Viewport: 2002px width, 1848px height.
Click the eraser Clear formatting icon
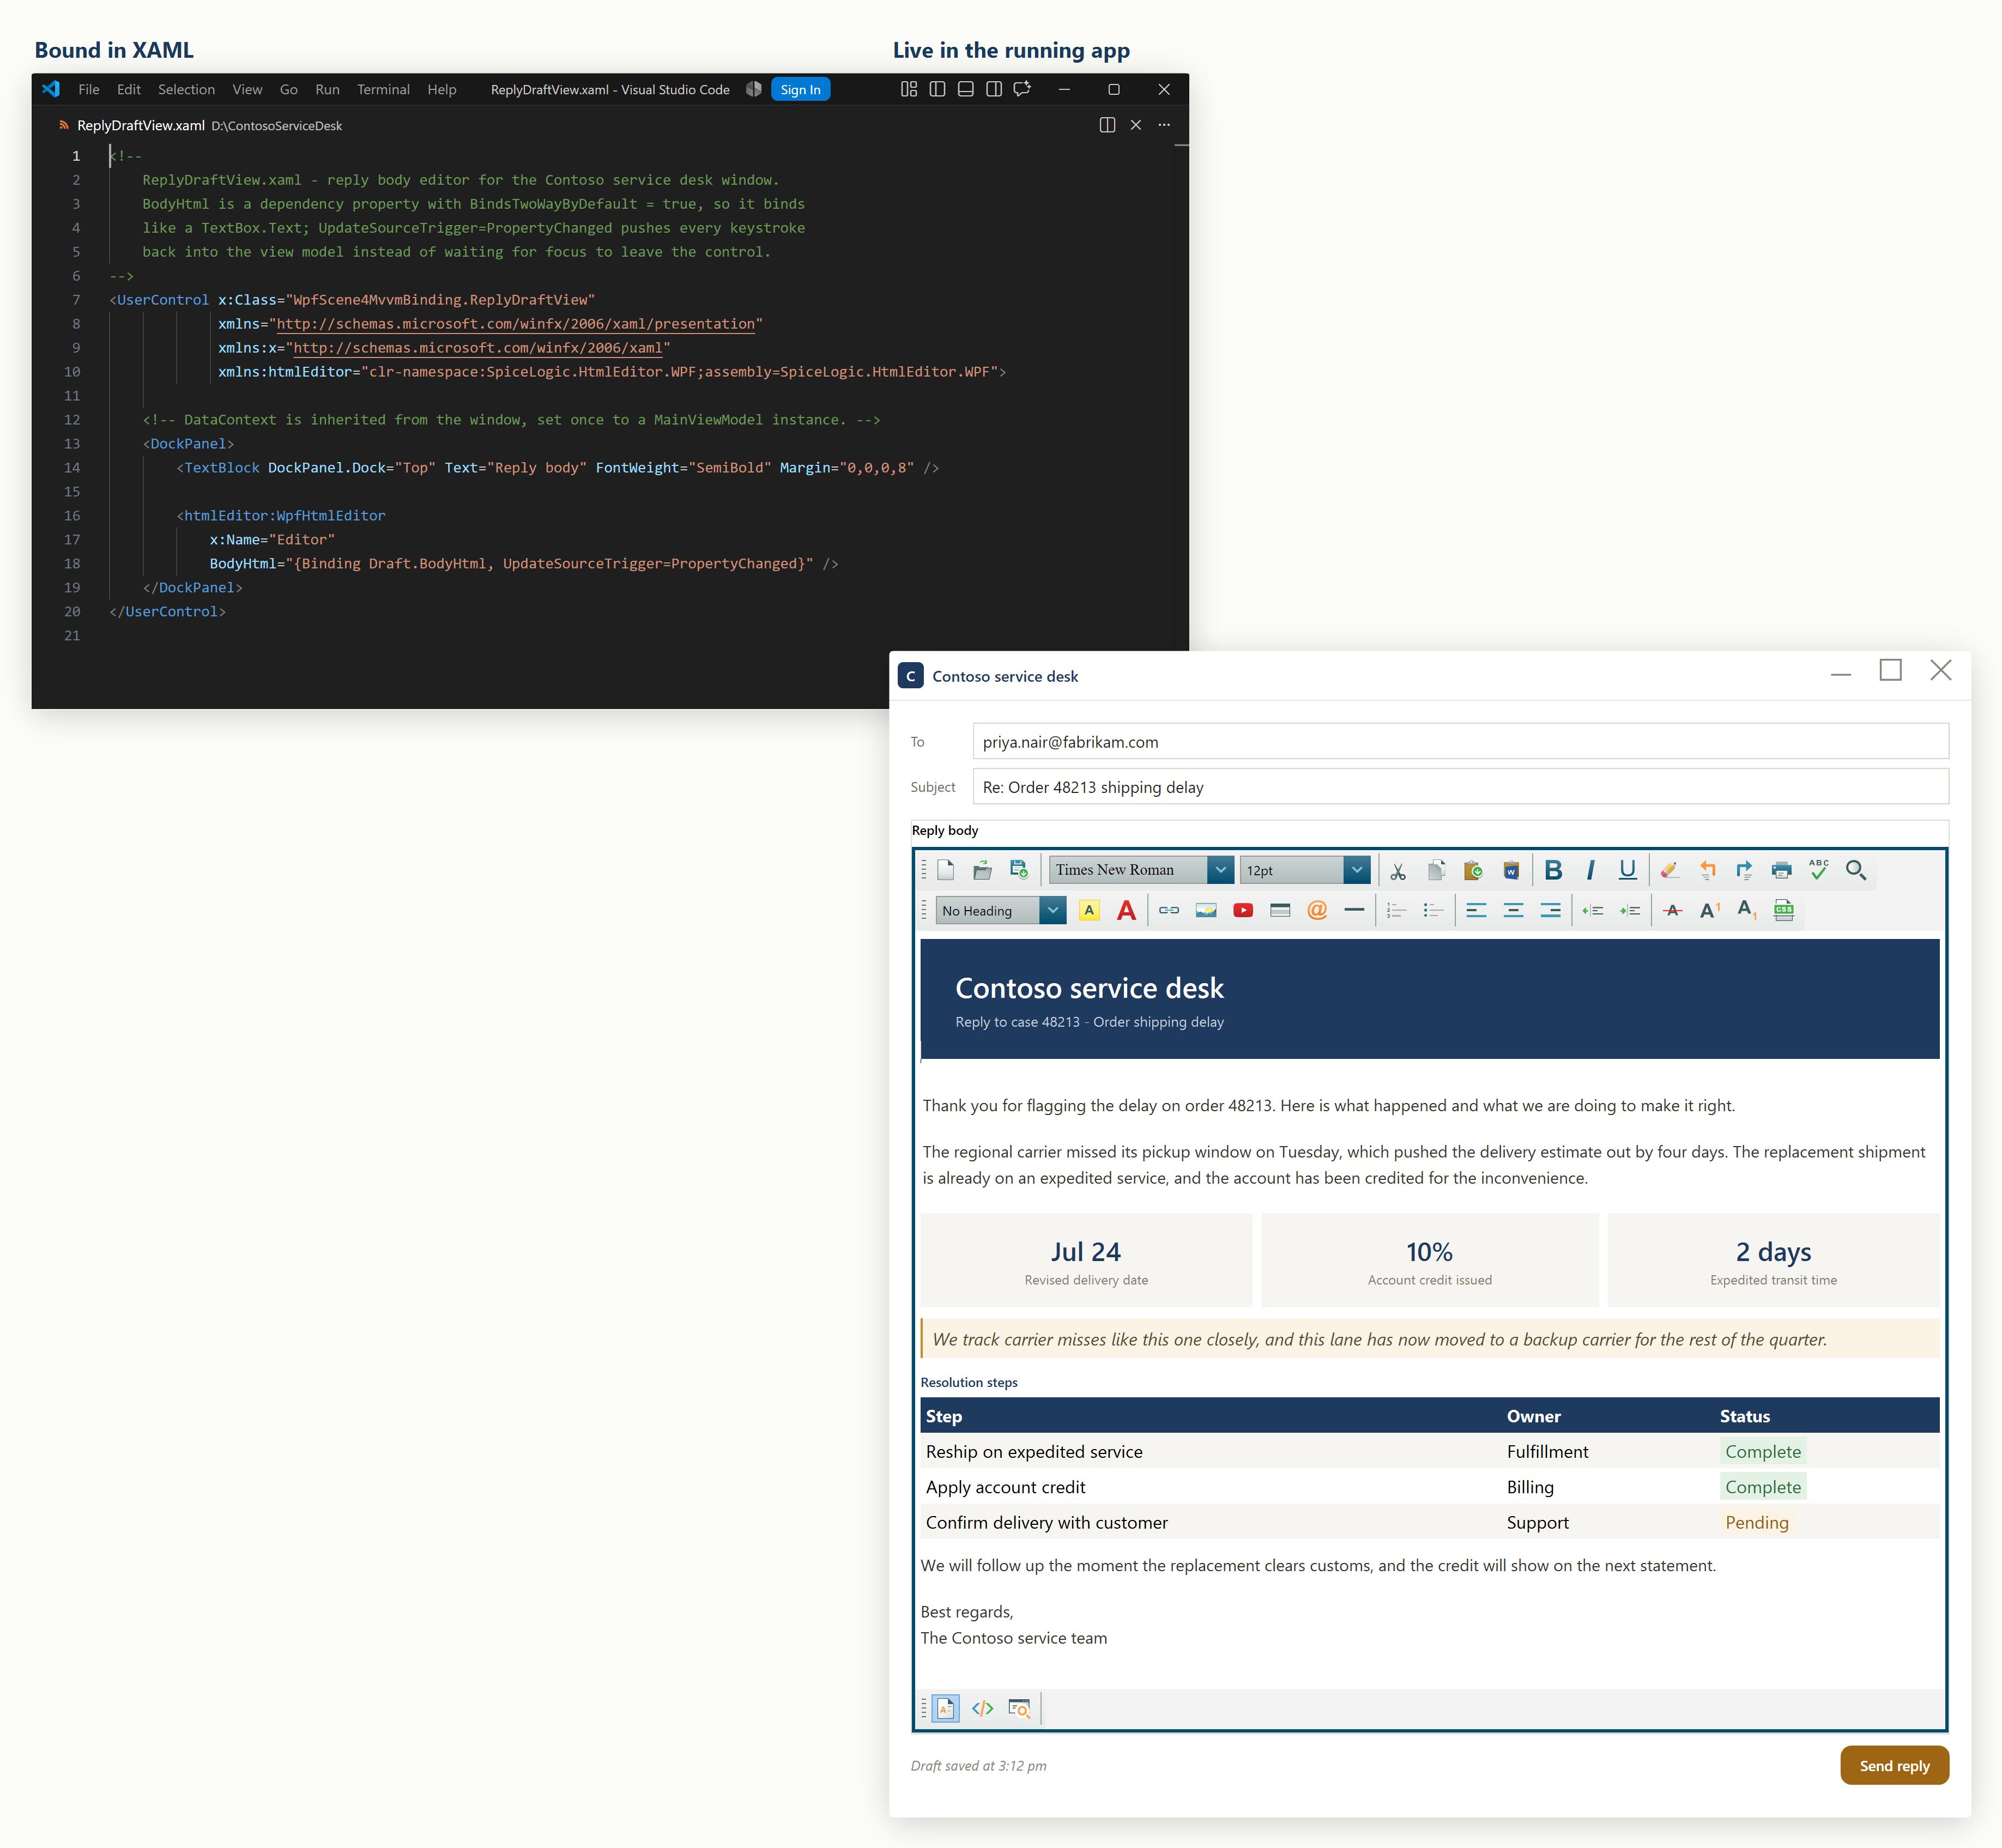pyautogui.click(x=1669, y=870)
